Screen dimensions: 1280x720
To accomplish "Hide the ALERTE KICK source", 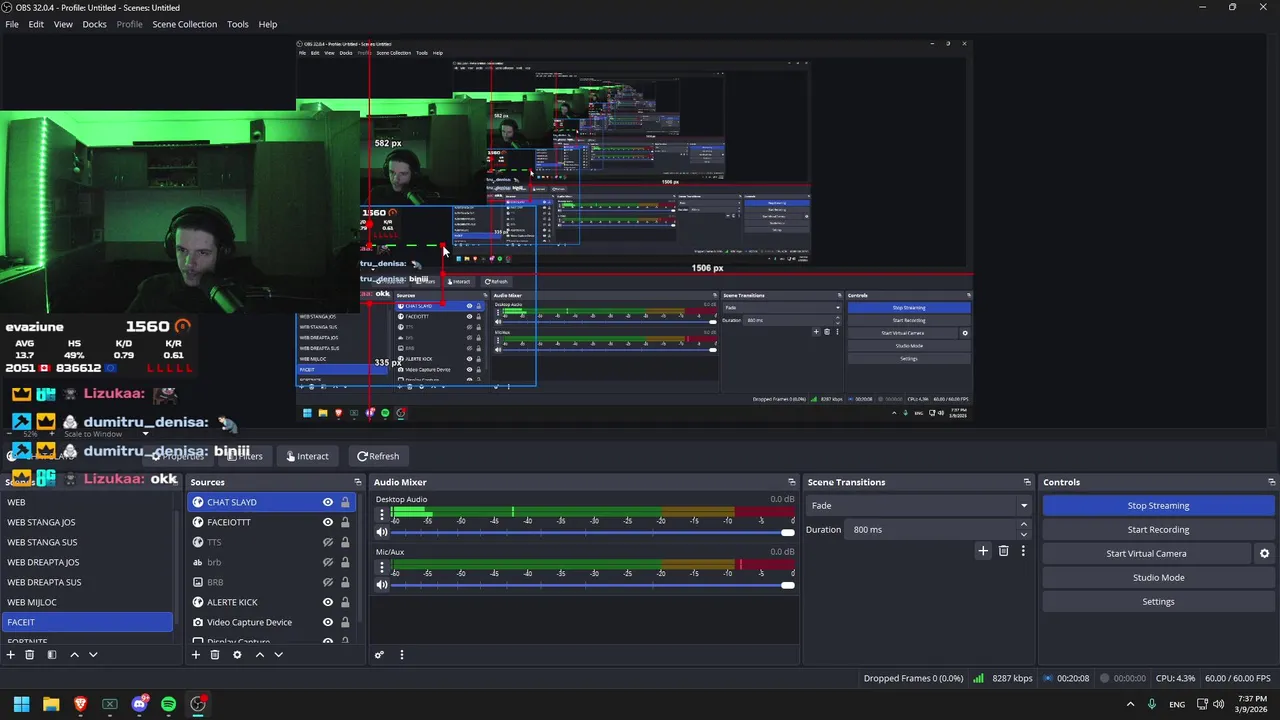I will [327, 602].
